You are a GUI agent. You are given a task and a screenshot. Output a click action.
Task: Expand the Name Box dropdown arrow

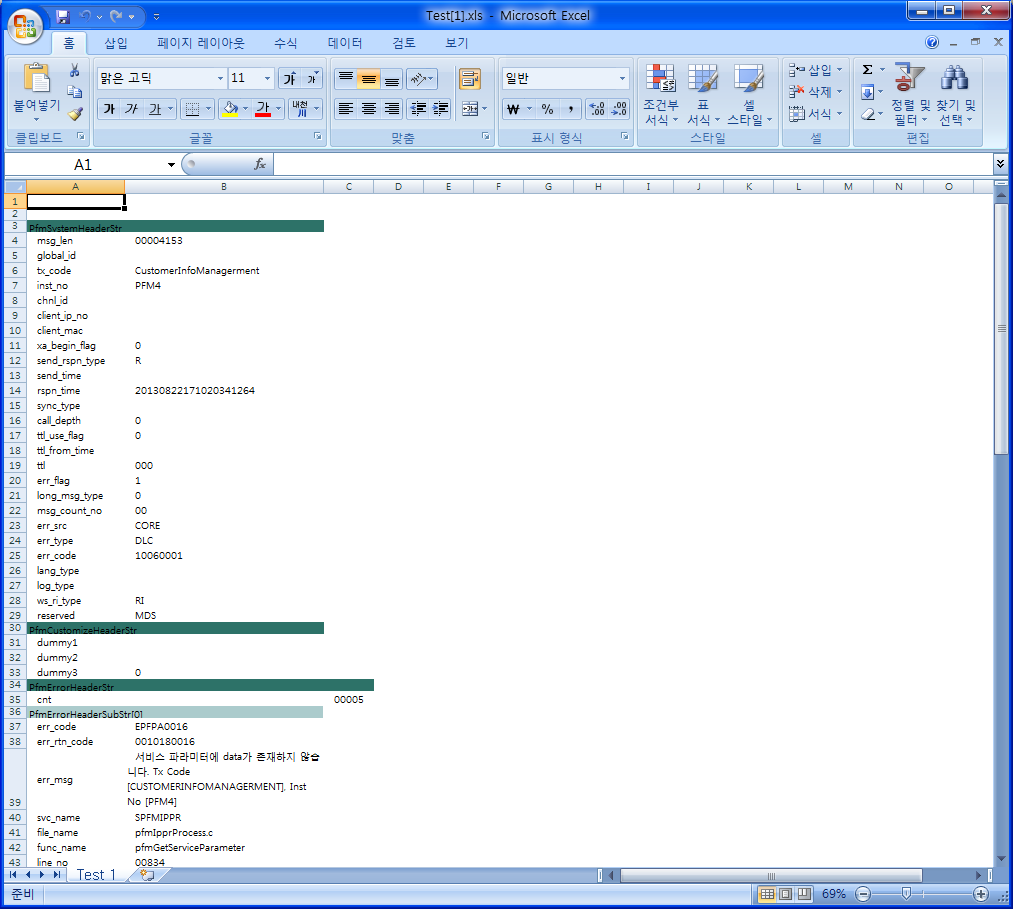pos(171,165)
